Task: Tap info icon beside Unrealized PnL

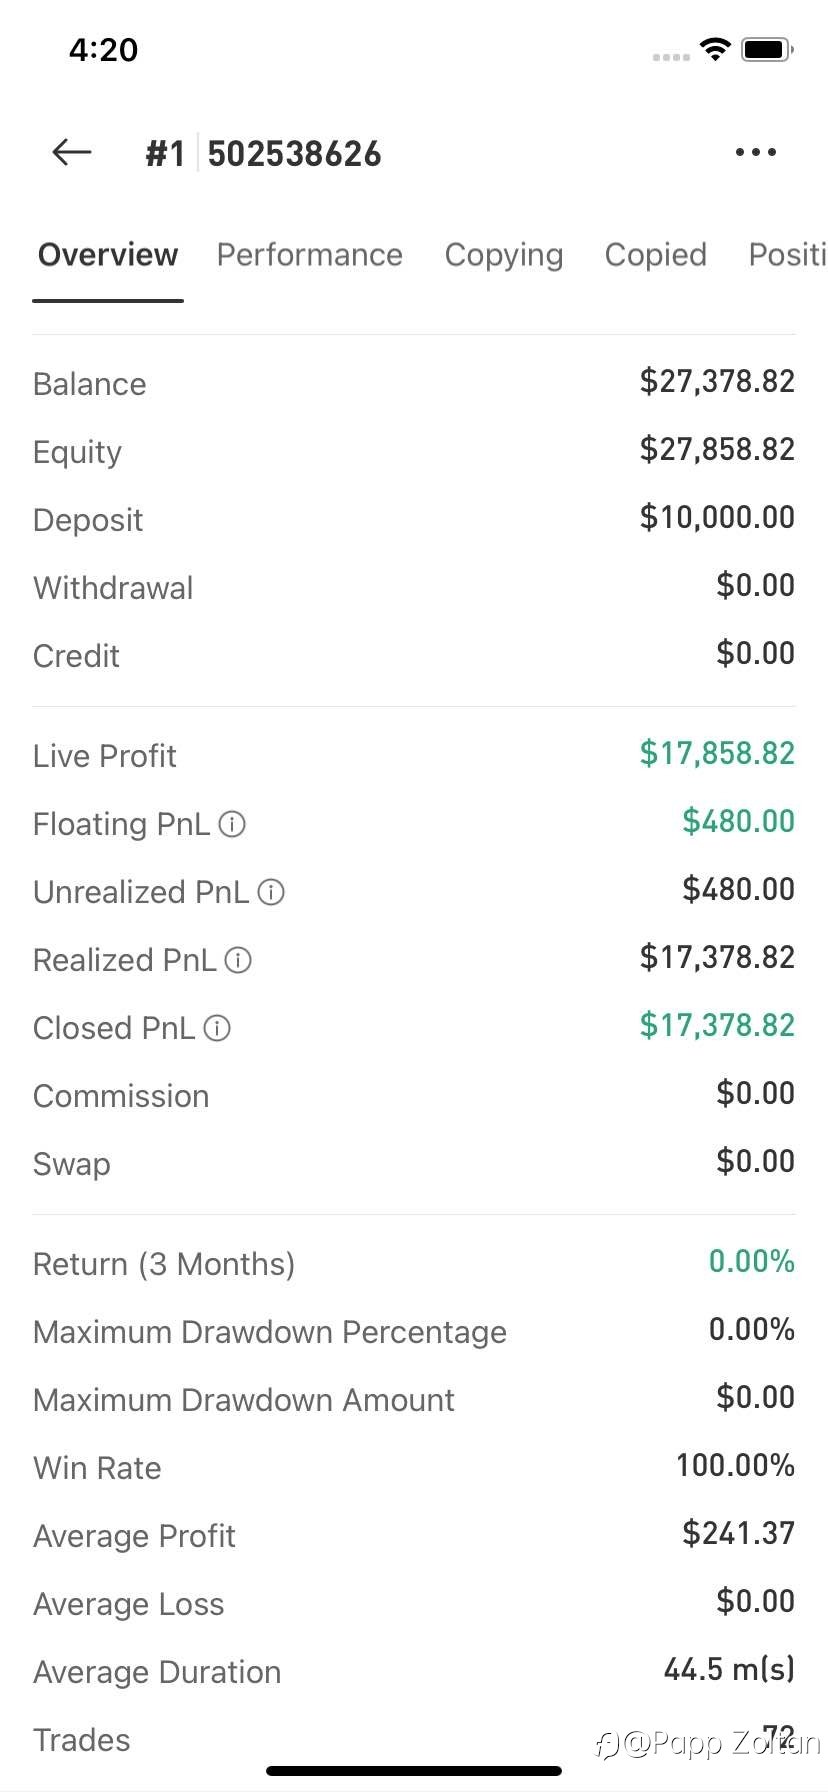Action: click(x=271, y=892)
